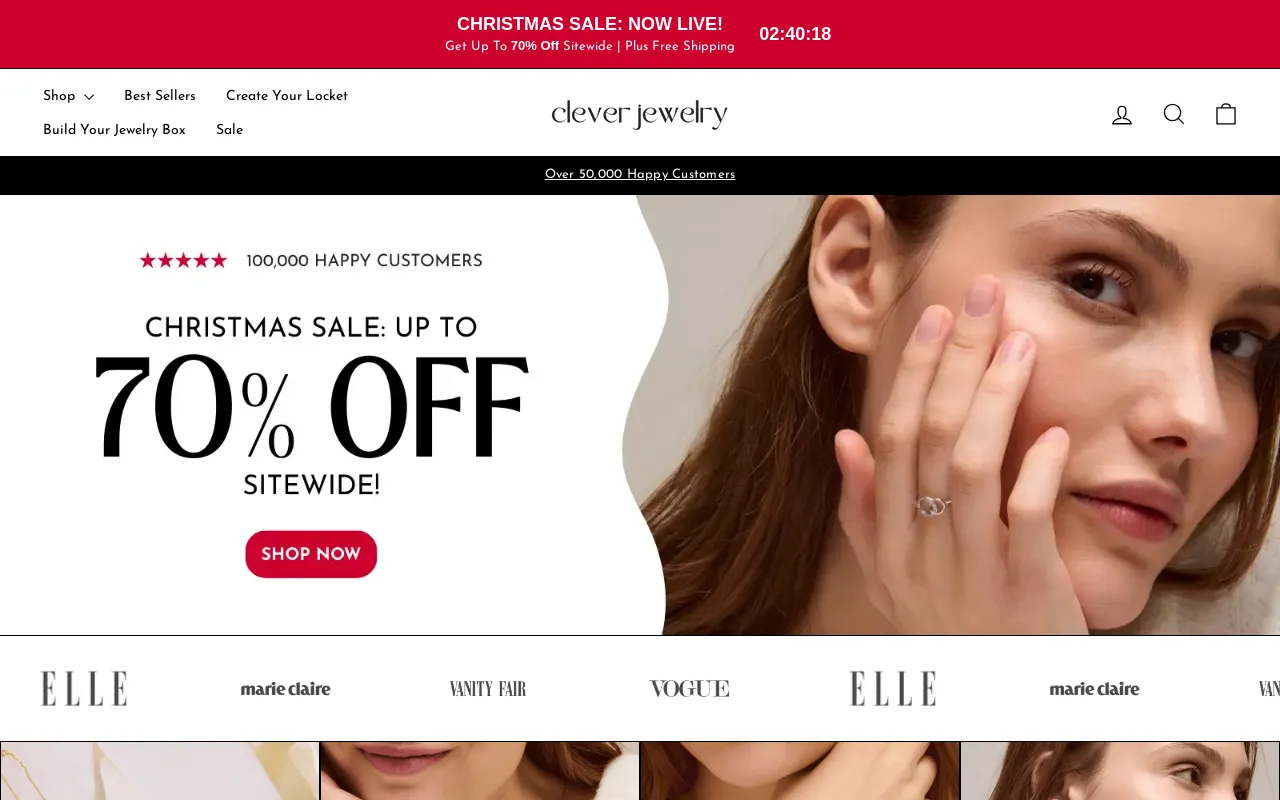
Task: Click the Vanity Fair logo
Action: point(488,688)
